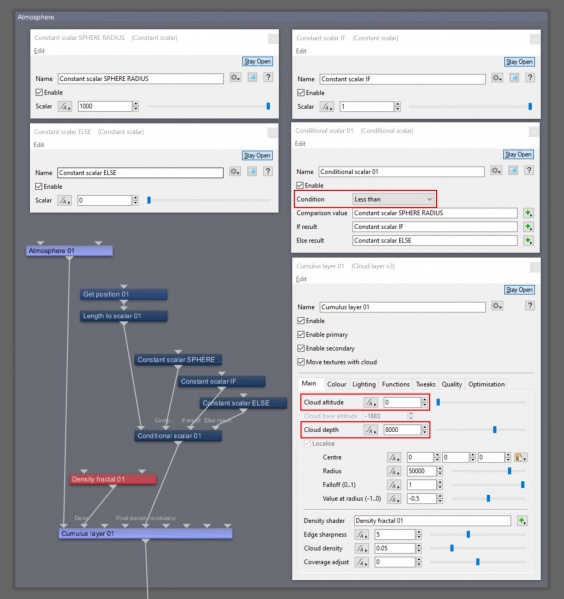Screen dimensions: 564x599
Task: Click green plus icon beside Density shader
Action: (x=522, y=521)
